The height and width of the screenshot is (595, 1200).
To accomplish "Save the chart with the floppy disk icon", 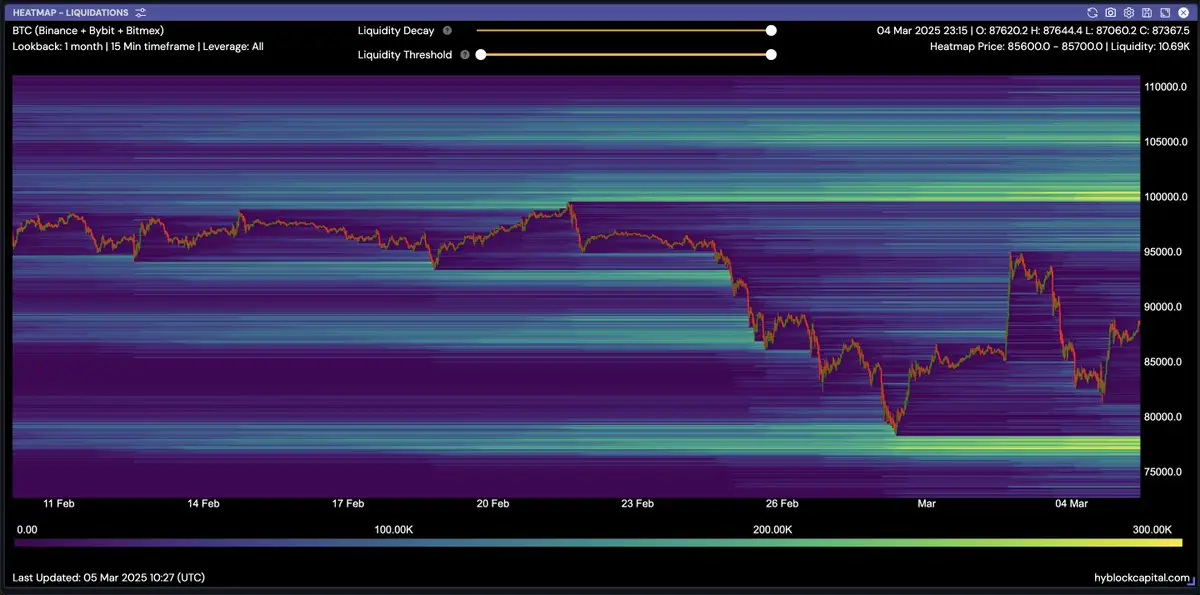I will click(x=1147, y=12).
